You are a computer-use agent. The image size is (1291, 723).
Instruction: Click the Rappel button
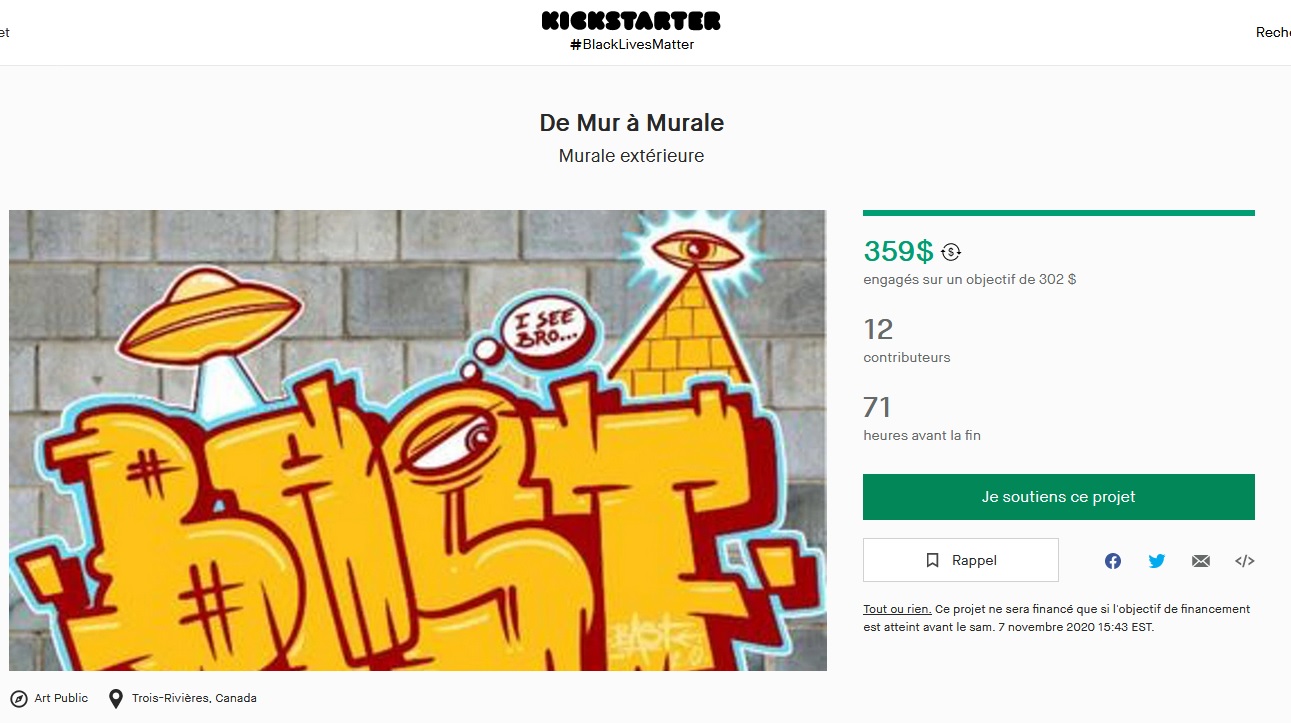click(x=961, y=560)
